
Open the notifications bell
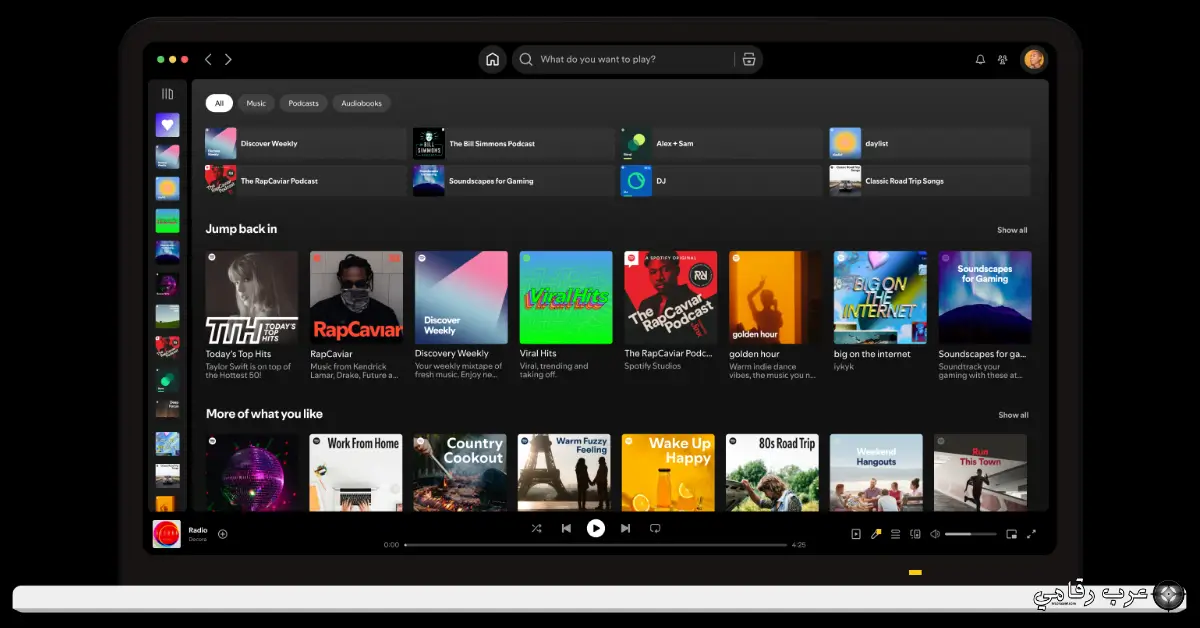(980, 59)
